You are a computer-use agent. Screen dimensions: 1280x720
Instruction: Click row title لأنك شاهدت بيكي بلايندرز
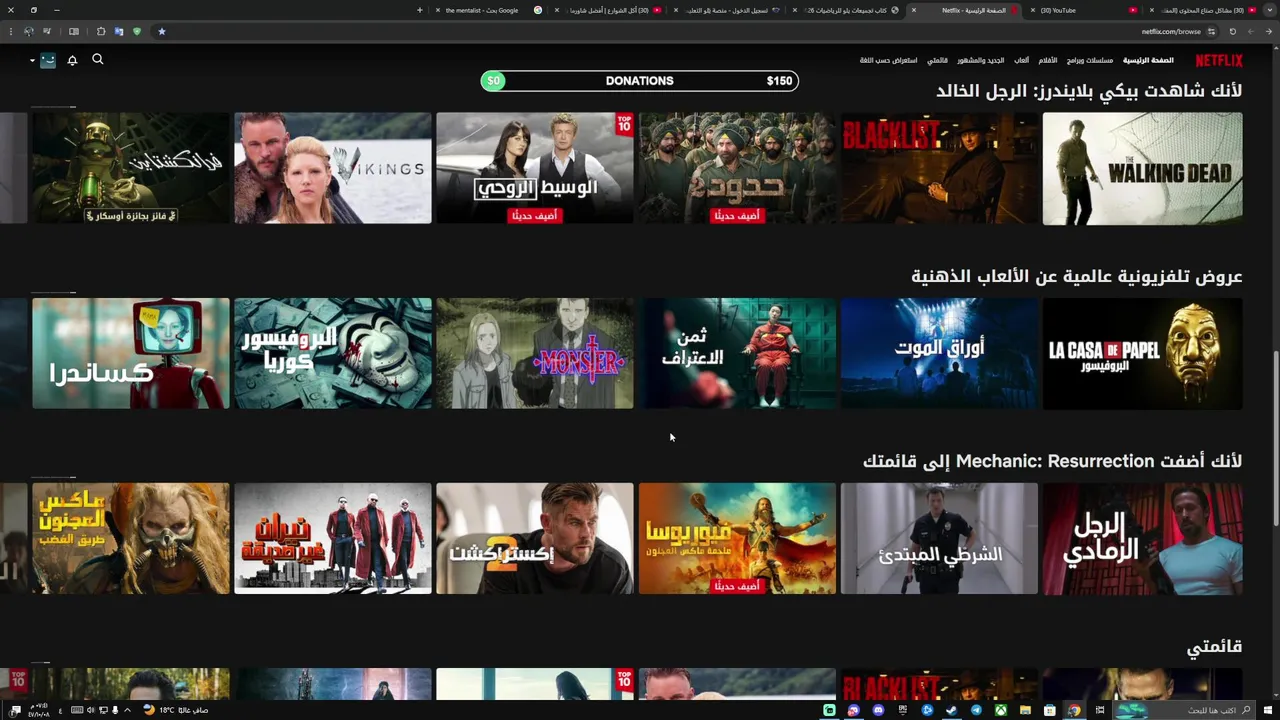pos(1089,91)
